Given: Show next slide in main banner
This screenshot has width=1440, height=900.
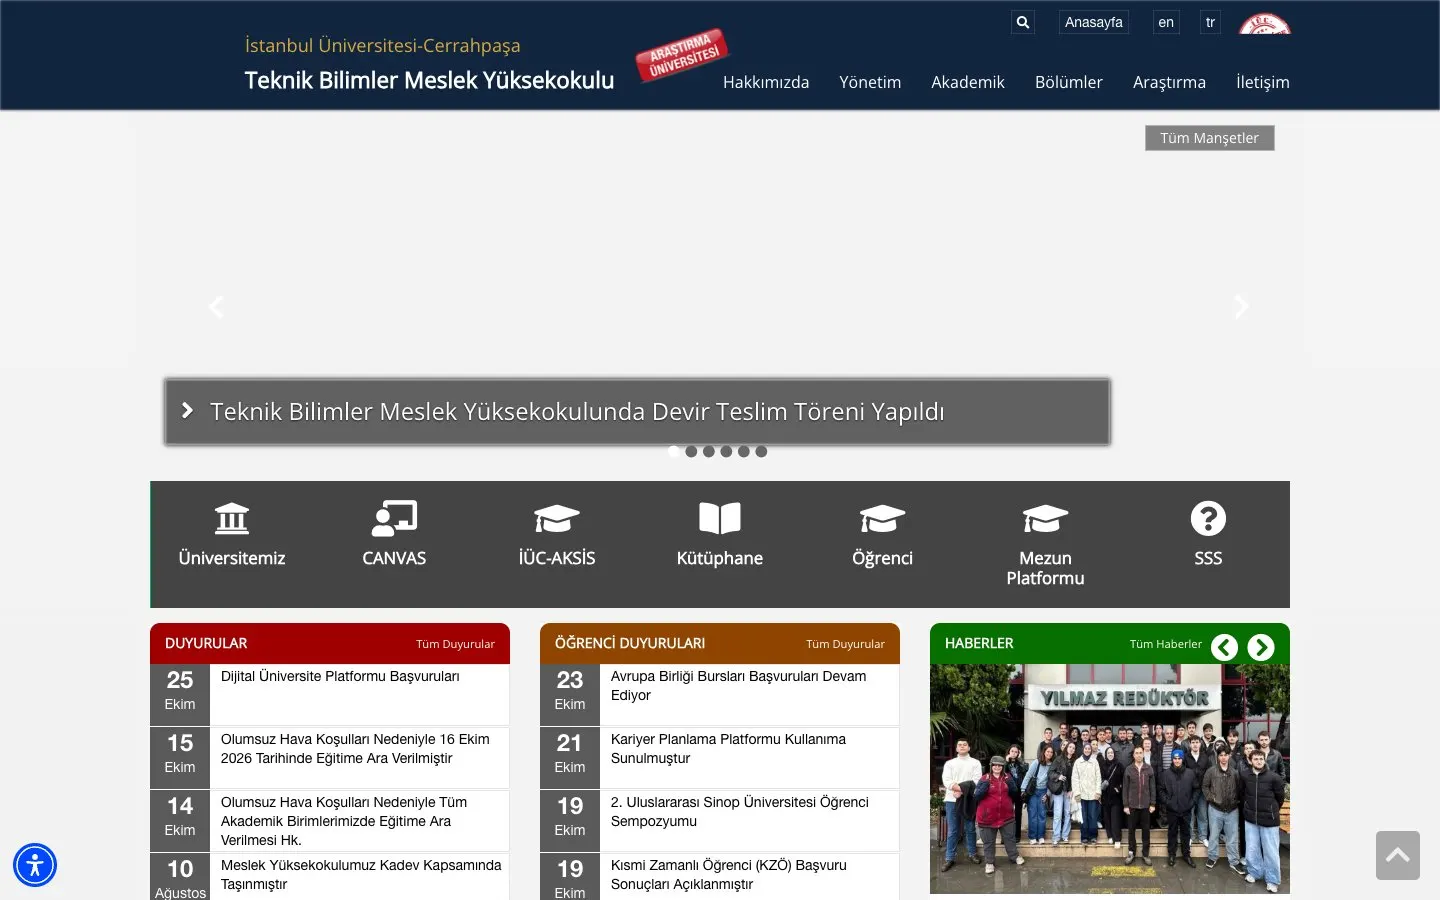Looking at the screenshot, I should [x=1241, y=306].
